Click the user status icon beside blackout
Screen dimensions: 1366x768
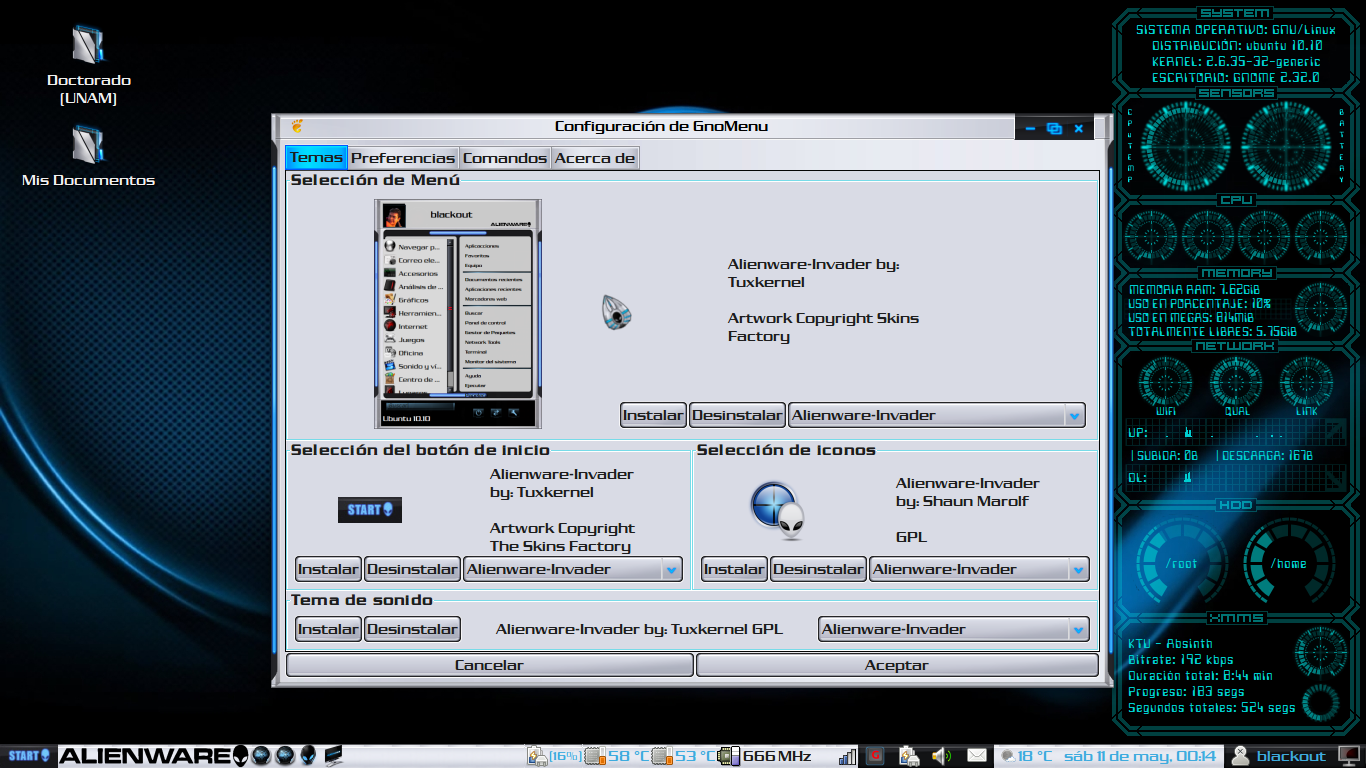pos(1240,757)
